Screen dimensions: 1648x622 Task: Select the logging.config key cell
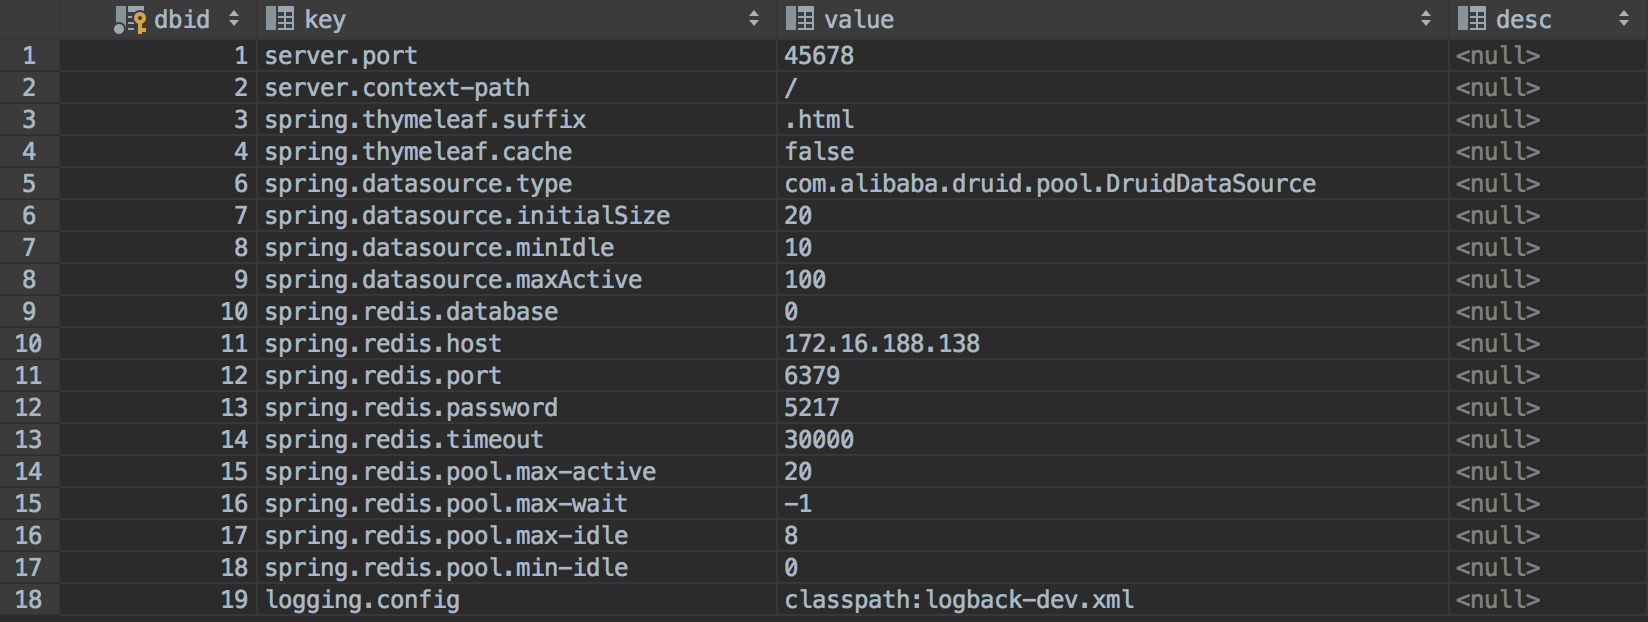pyautogui.click(x=362, y=600)
